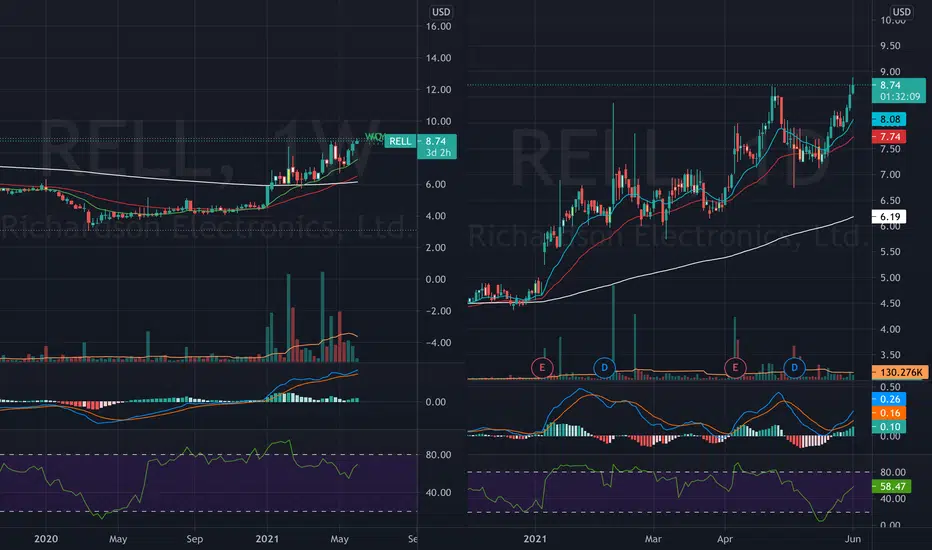Open the dividend D marker near February

pos(604,367)
